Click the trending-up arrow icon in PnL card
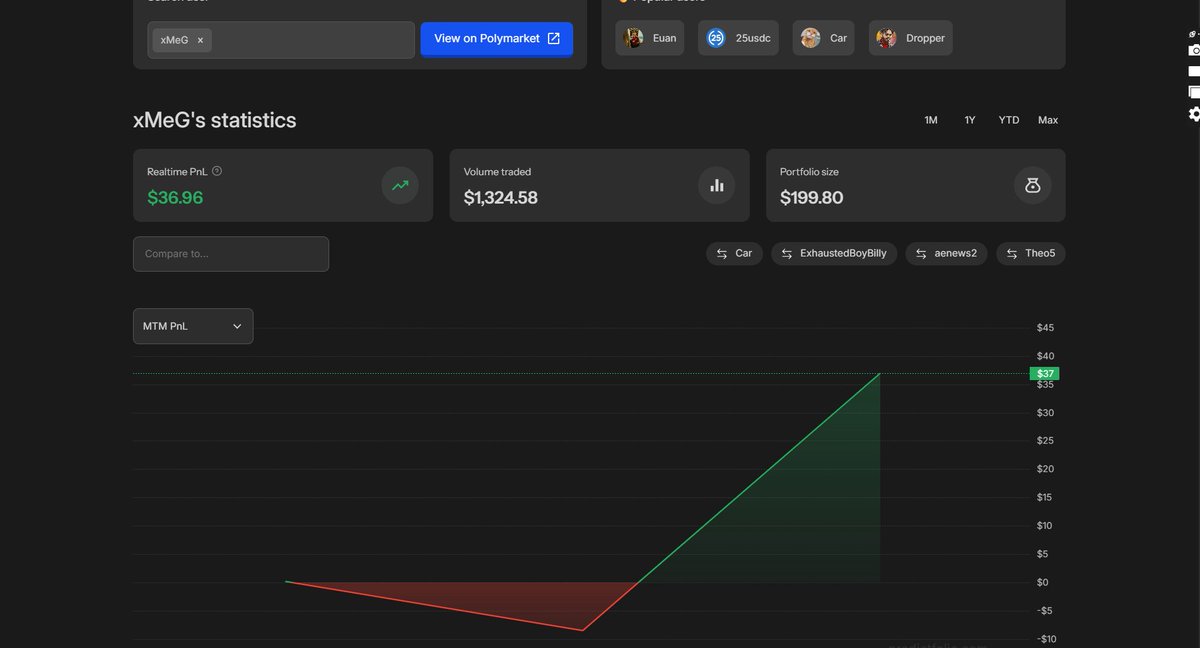 pos(400,185)
